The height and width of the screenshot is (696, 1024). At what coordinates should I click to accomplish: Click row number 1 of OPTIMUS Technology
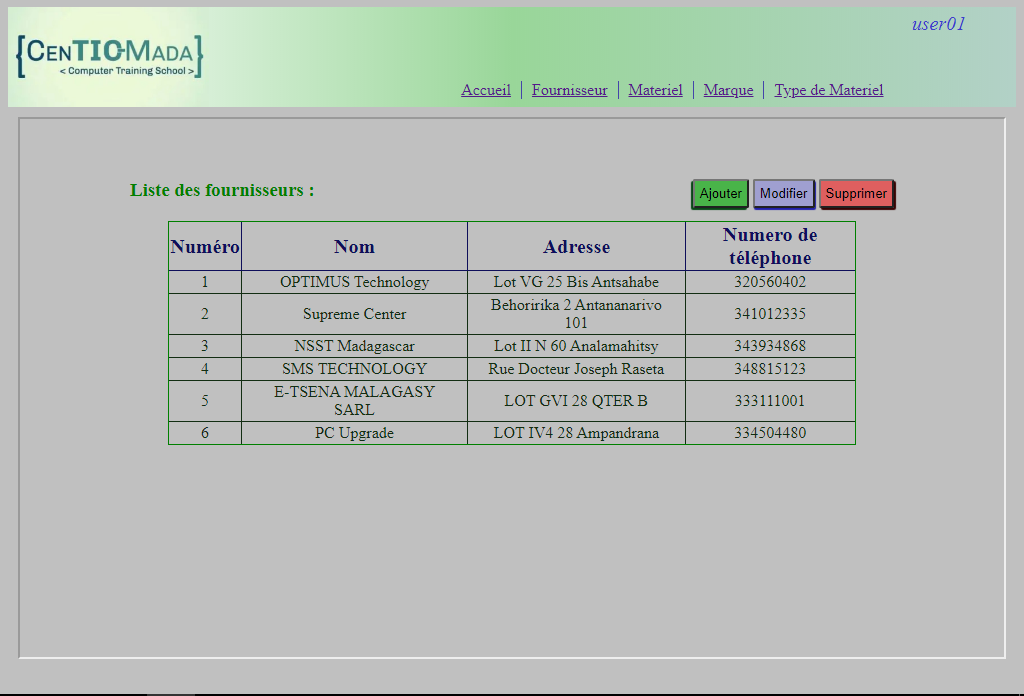click(205, 282)
